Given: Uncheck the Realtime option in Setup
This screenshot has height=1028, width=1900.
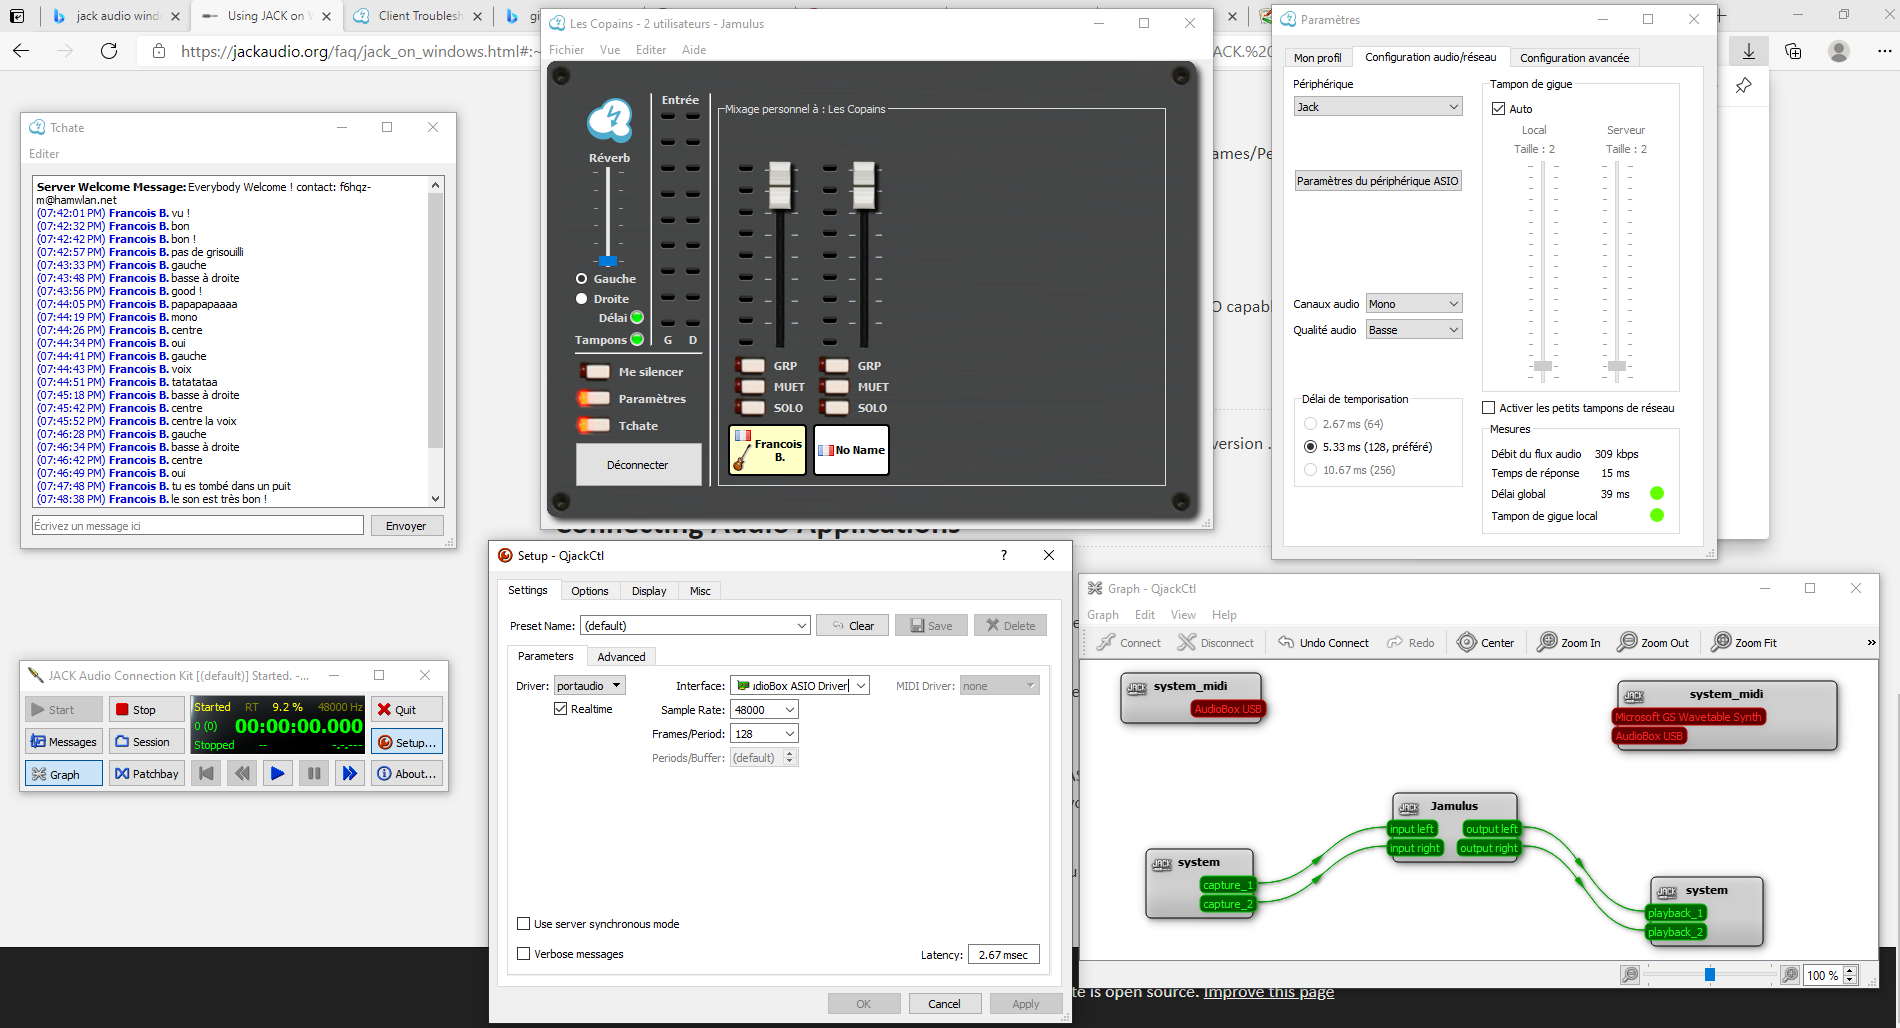Looking at the screenshot, I should tap(561, 708).
